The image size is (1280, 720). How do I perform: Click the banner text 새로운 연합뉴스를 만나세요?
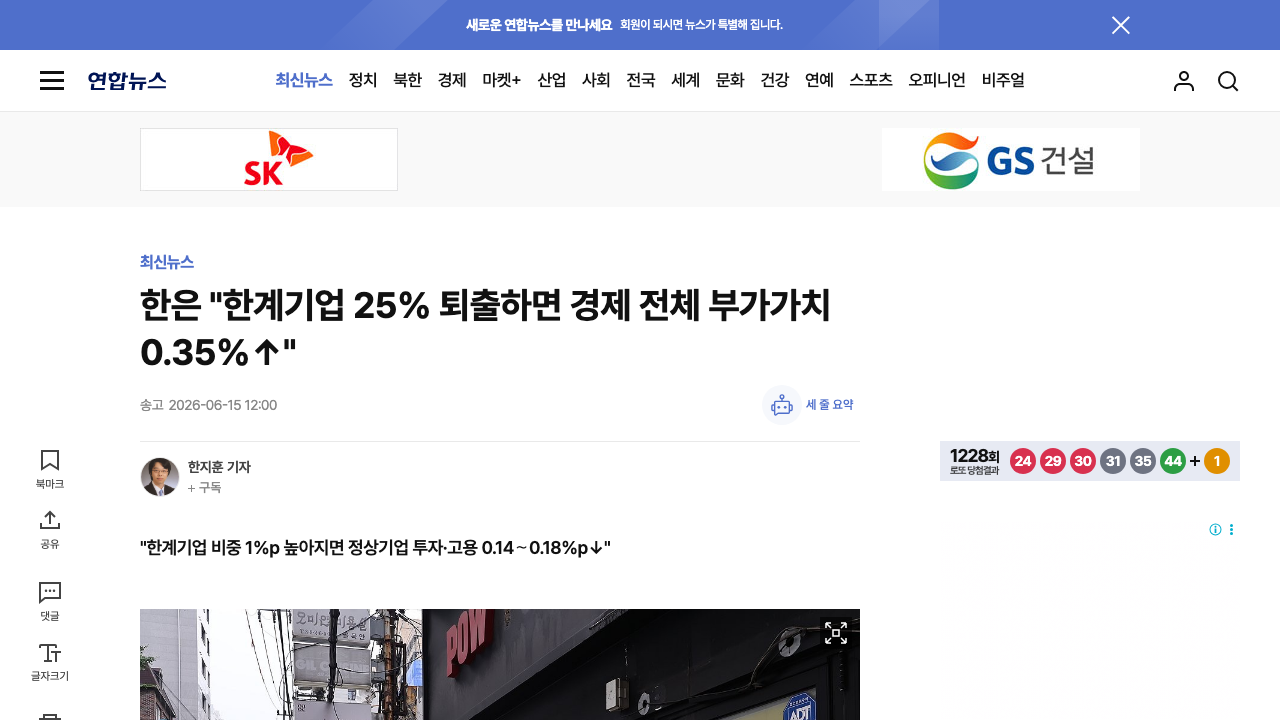coord(539,25)
